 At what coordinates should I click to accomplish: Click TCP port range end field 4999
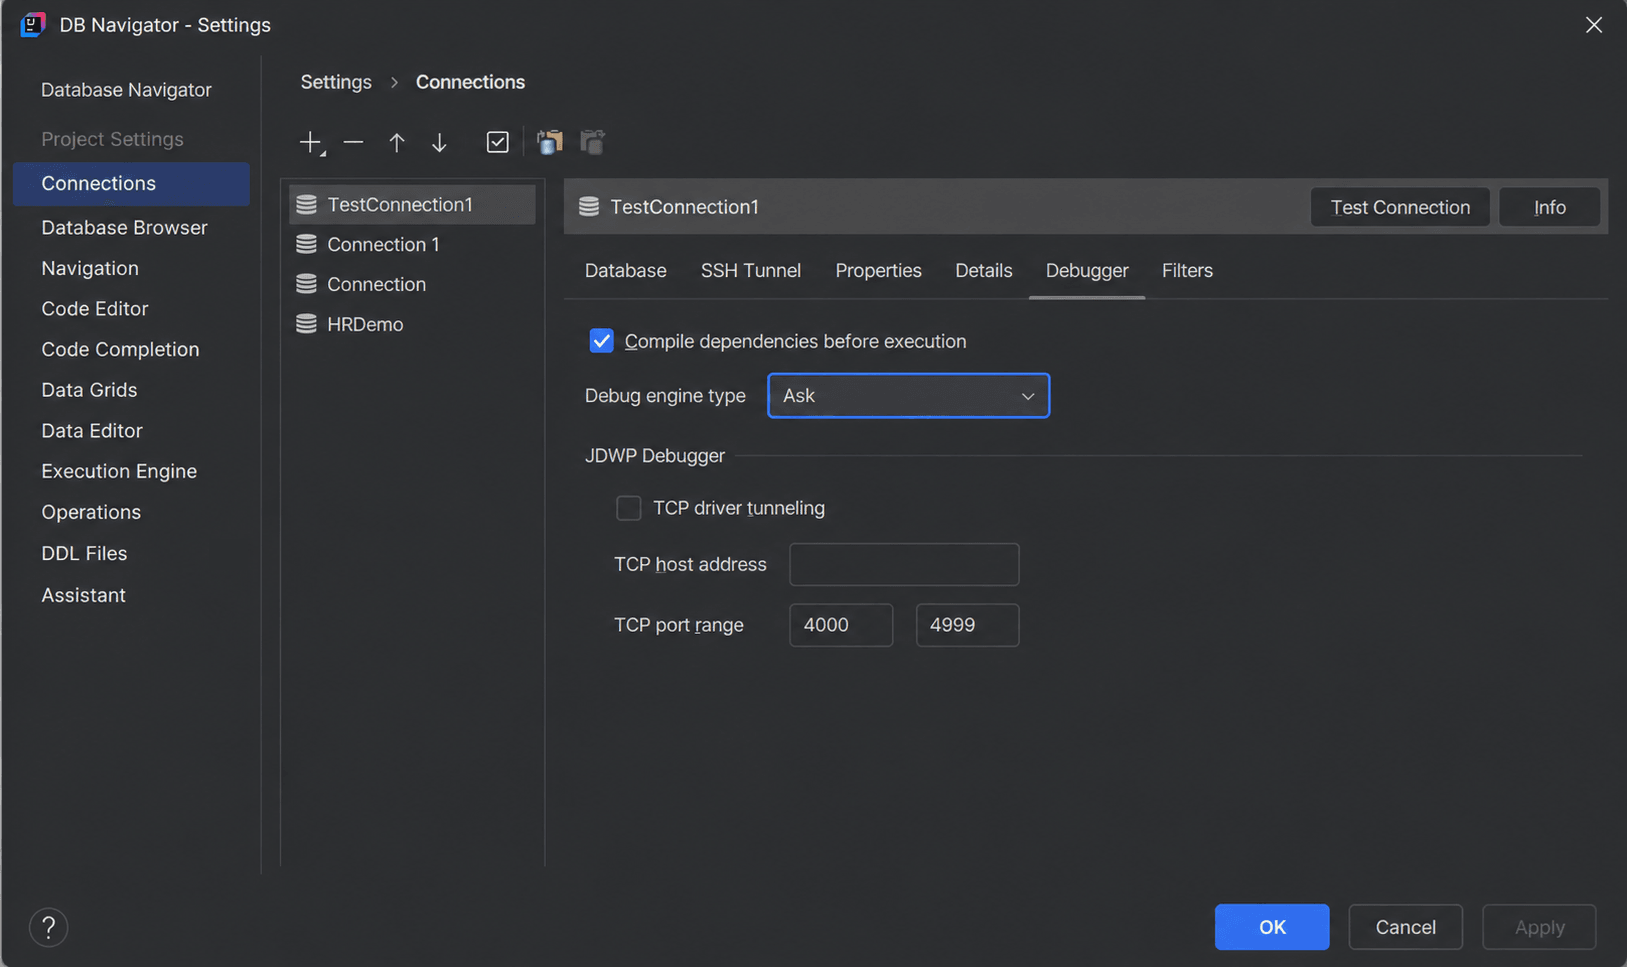tap(967, 625)
